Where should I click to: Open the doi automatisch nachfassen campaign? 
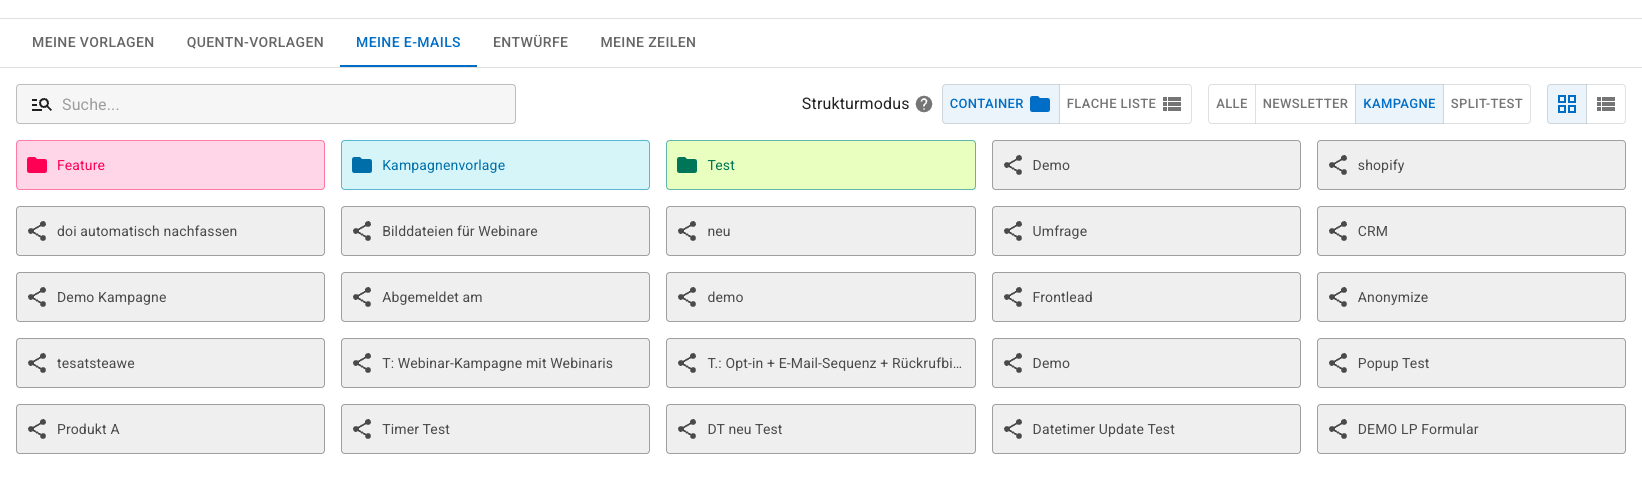tap(170, 231)
